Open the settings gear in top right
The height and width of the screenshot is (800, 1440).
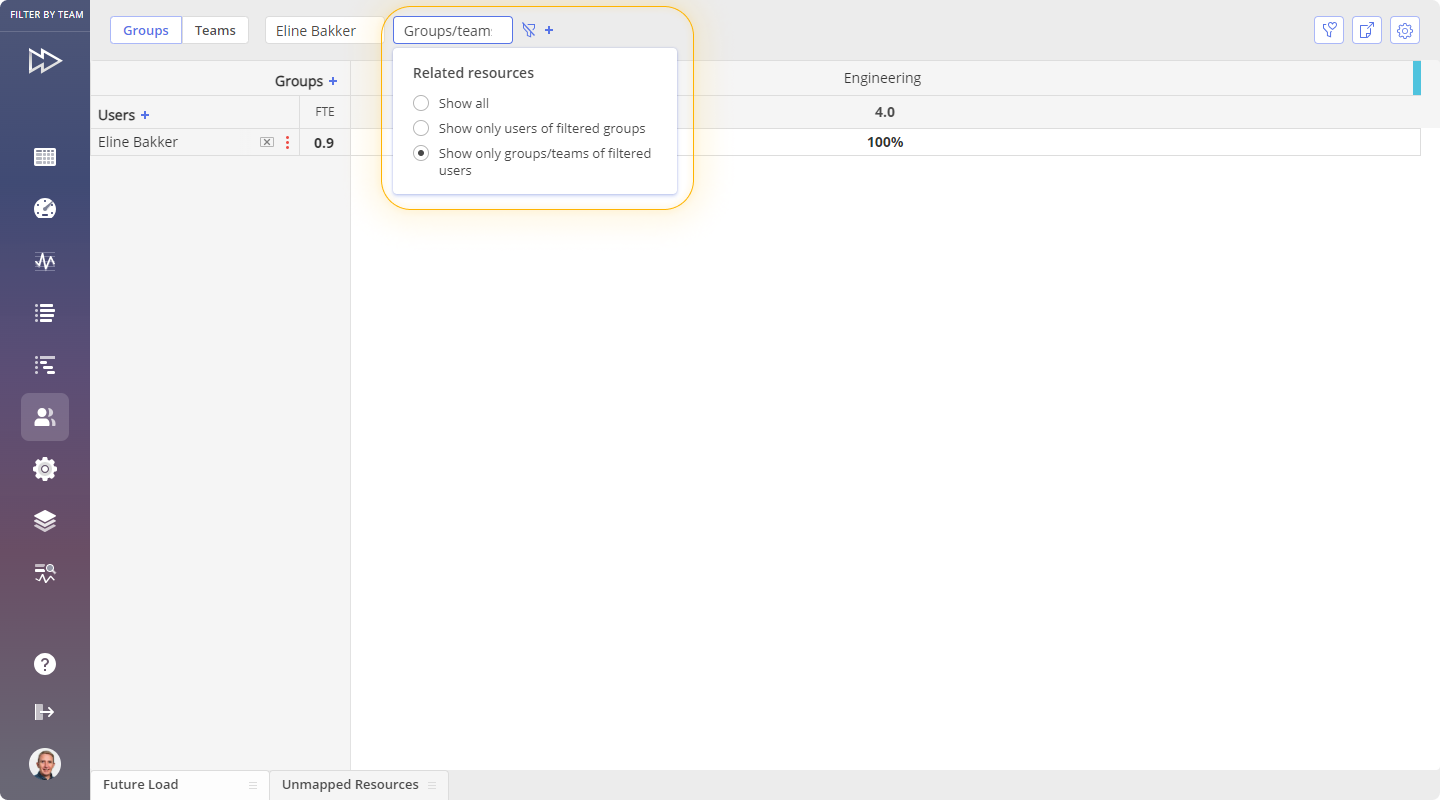coord(1405,30)
